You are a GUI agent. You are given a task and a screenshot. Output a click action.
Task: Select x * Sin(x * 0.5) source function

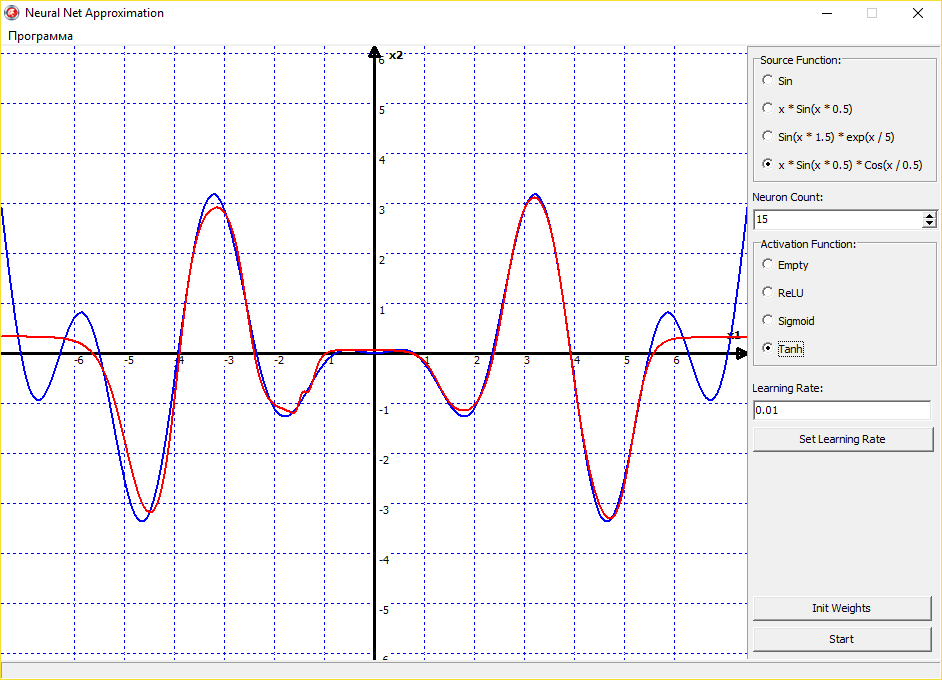pos(807,109)
